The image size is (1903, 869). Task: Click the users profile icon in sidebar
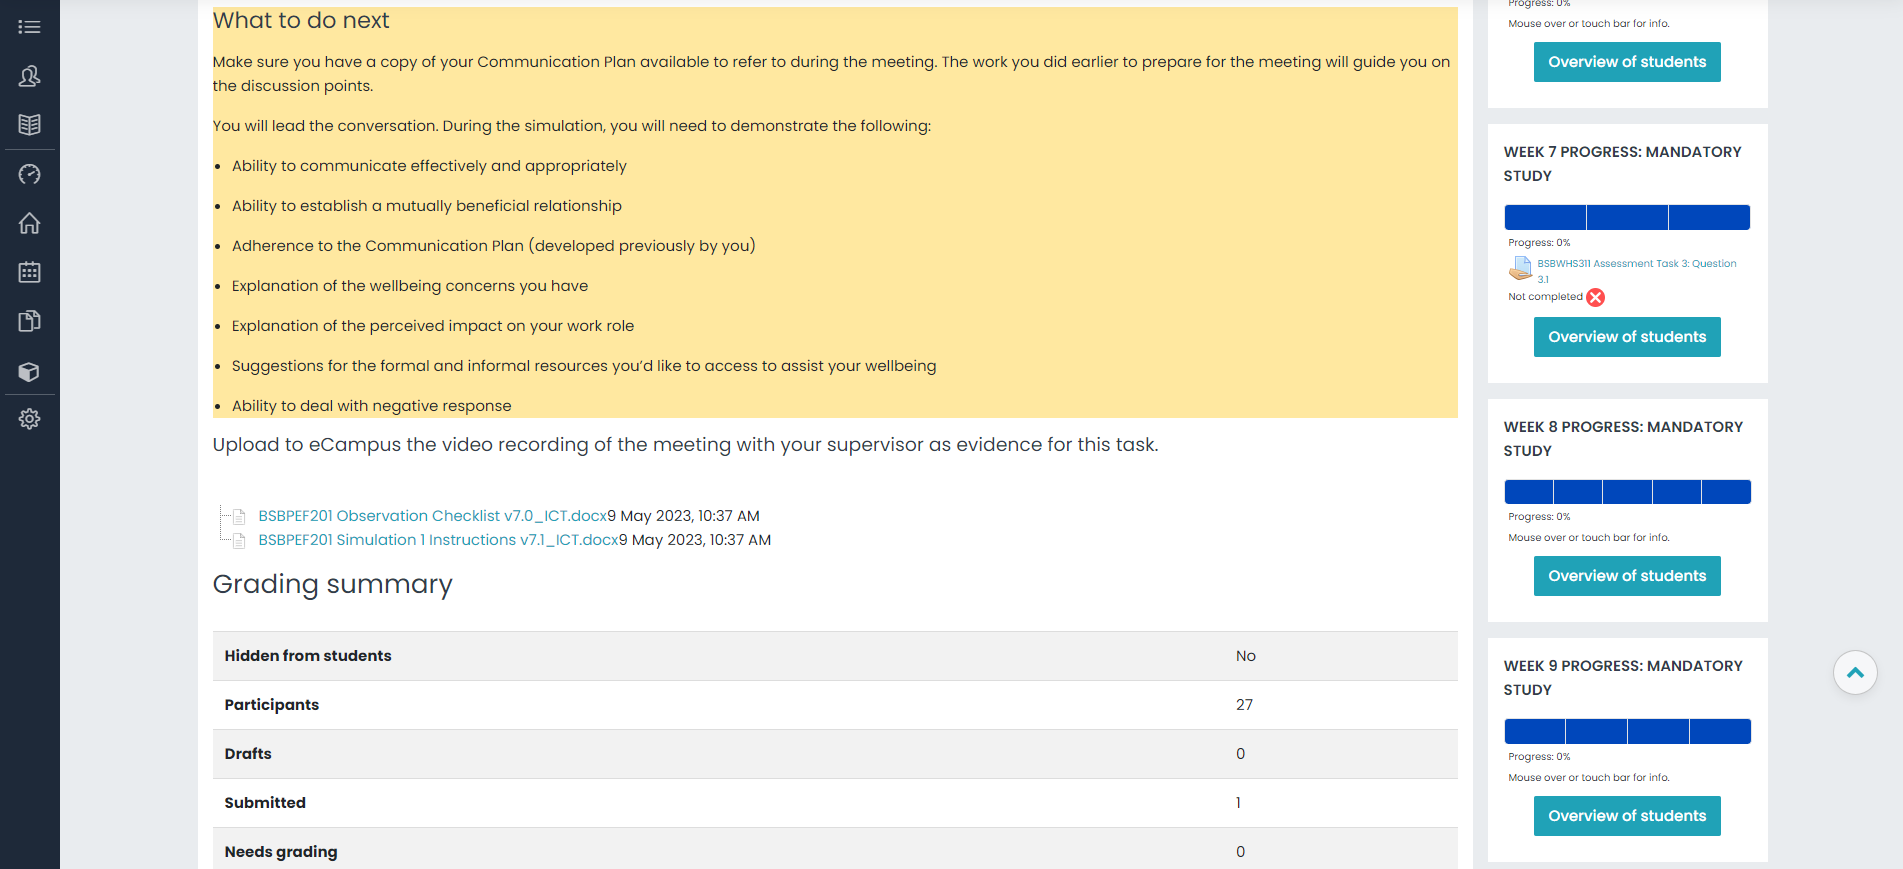29,76
